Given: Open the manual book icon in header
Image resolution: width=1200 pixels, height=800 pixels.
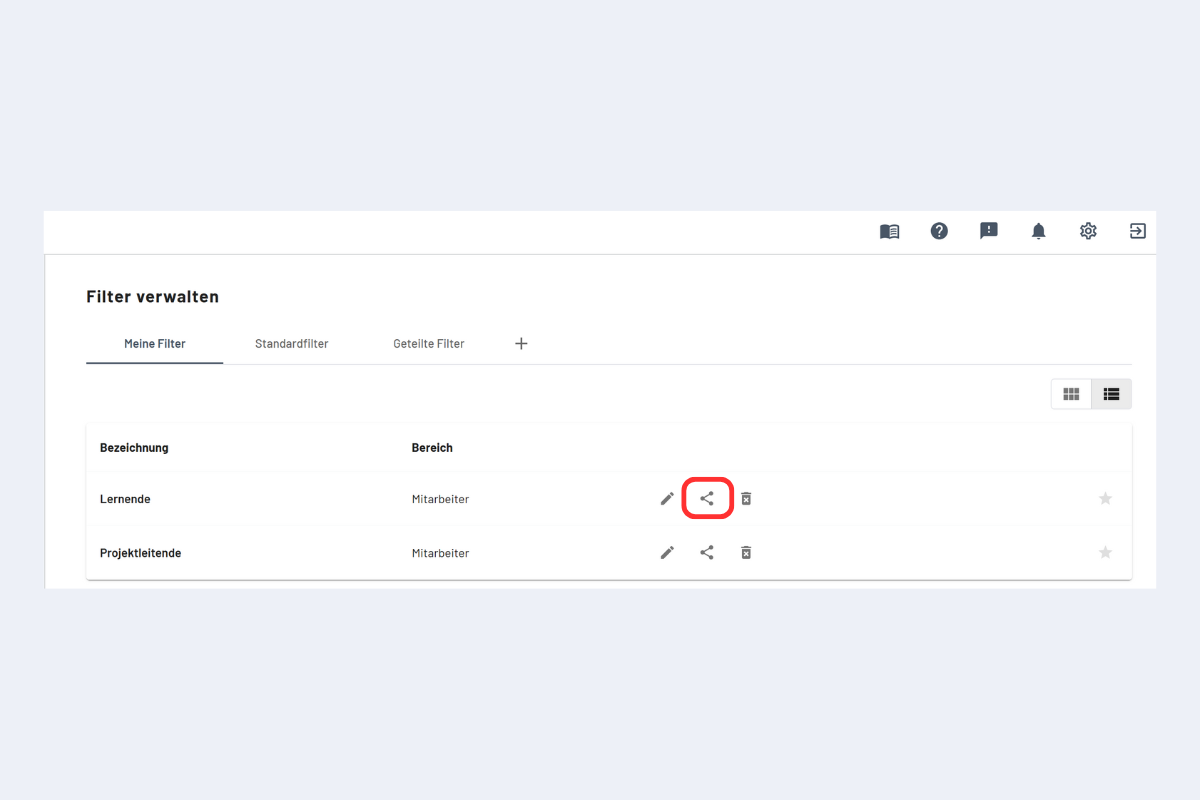Looking at the screenshot, I should [889, 231].
